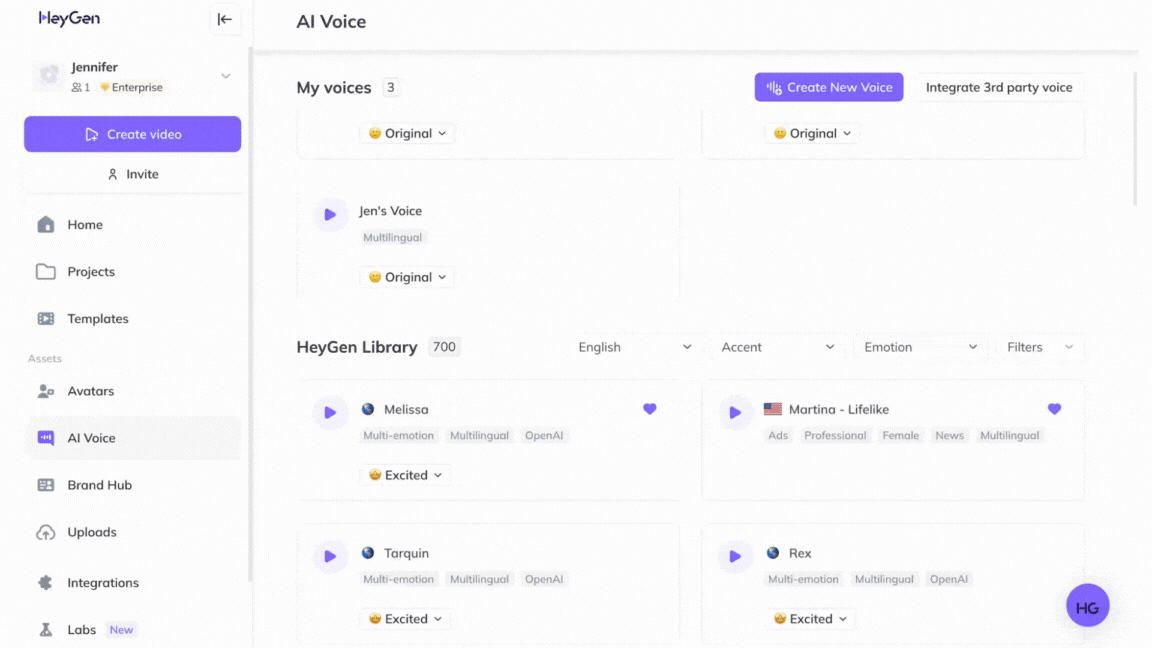Click the Create video button

[132, 134]
